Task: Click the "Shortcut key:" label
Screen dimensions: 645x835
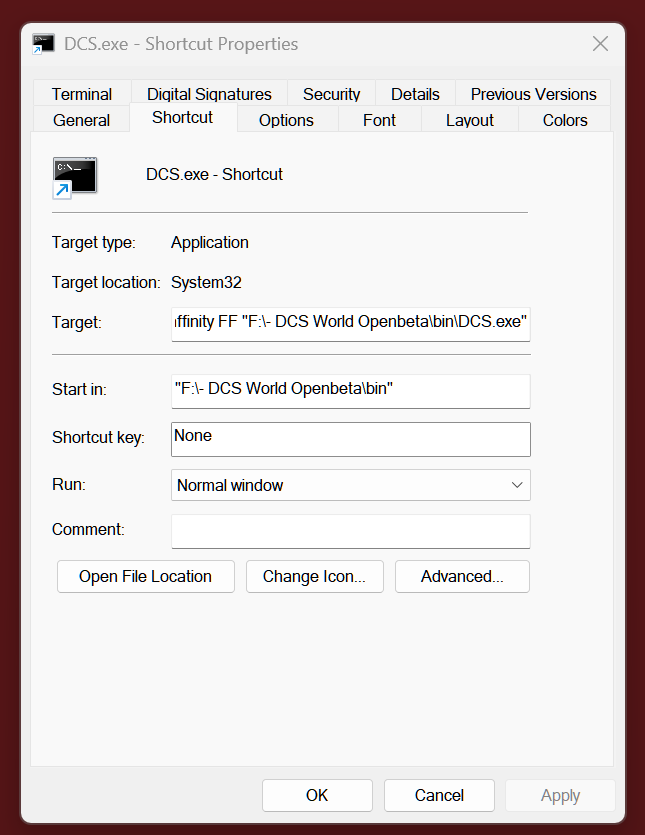Action: 98,437
